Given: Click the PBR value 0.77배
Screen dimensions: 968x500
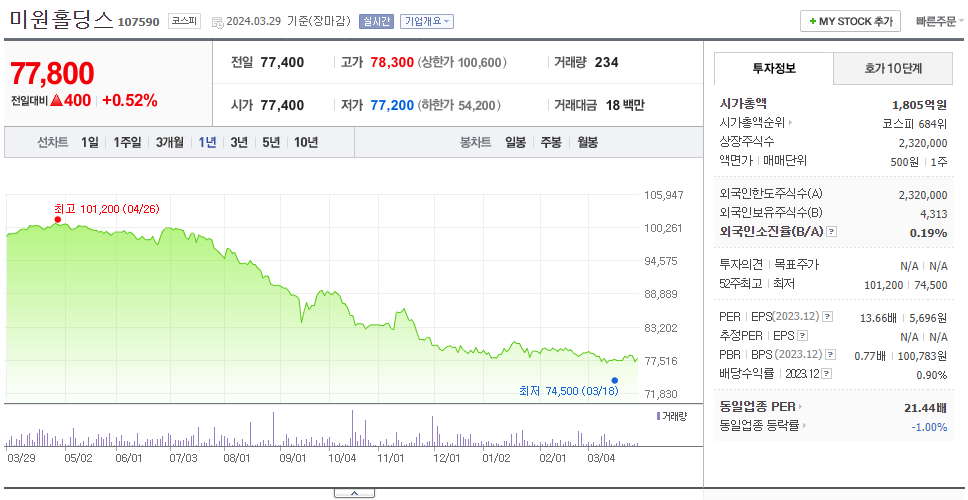Looking at the screenshot, I should [870, 356].
